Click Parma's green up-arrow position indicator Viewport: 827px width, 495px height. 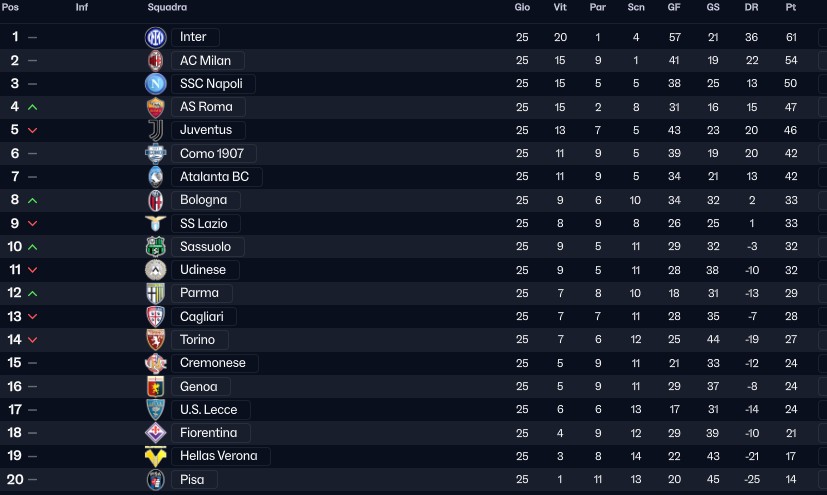tap(33, 293)
